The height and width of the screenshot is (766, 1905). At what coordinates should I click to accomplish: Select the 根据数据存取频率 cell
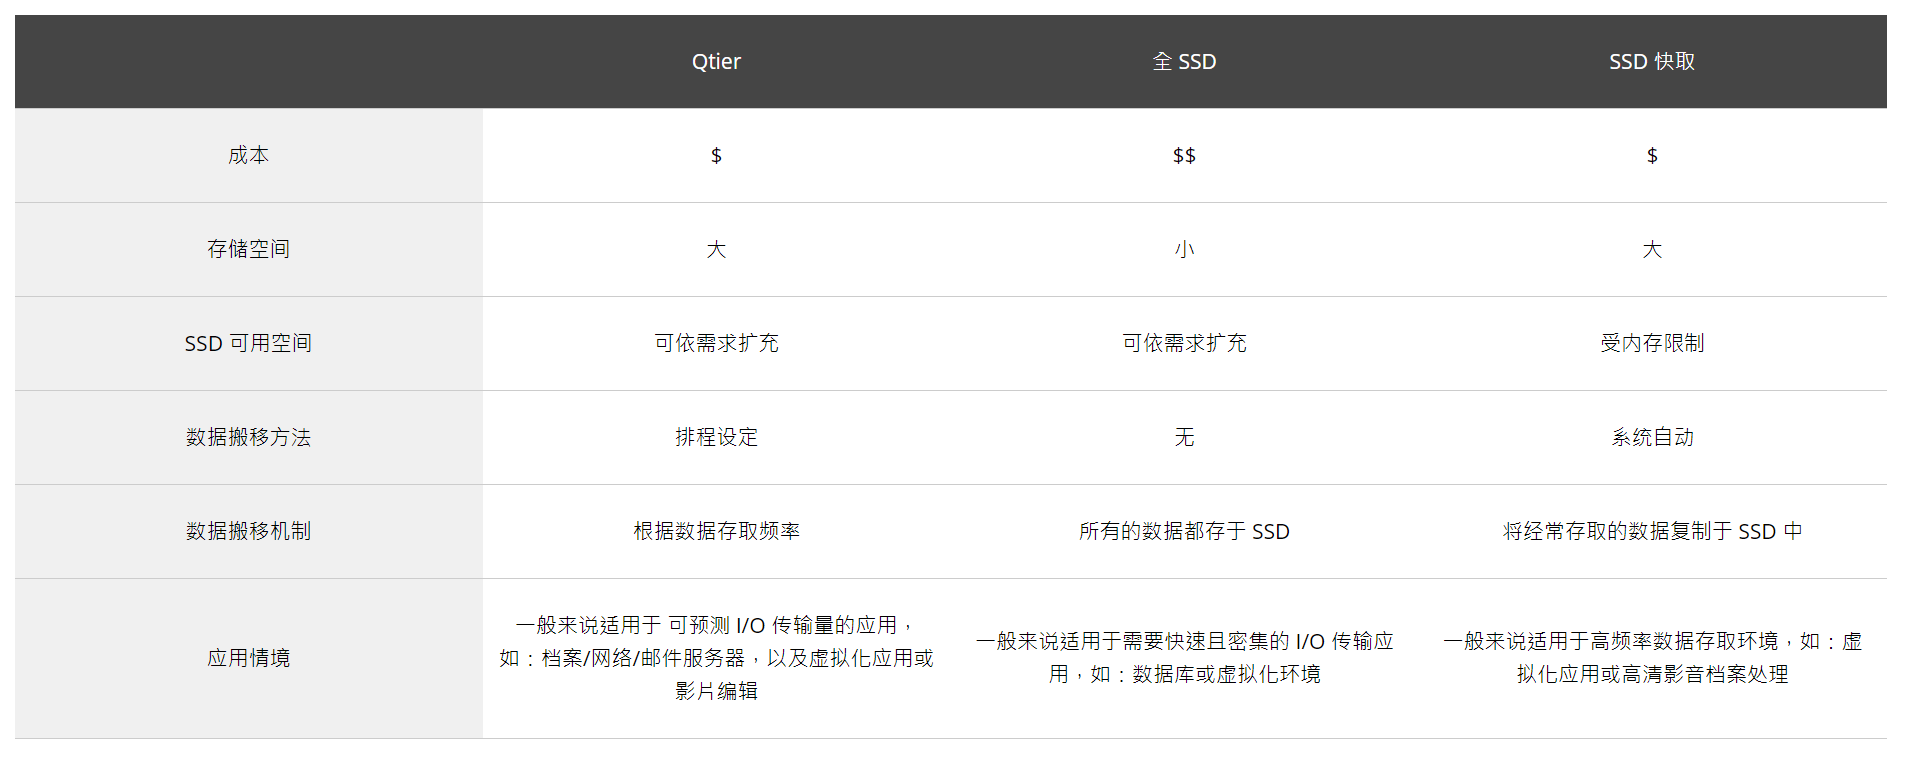716,531
